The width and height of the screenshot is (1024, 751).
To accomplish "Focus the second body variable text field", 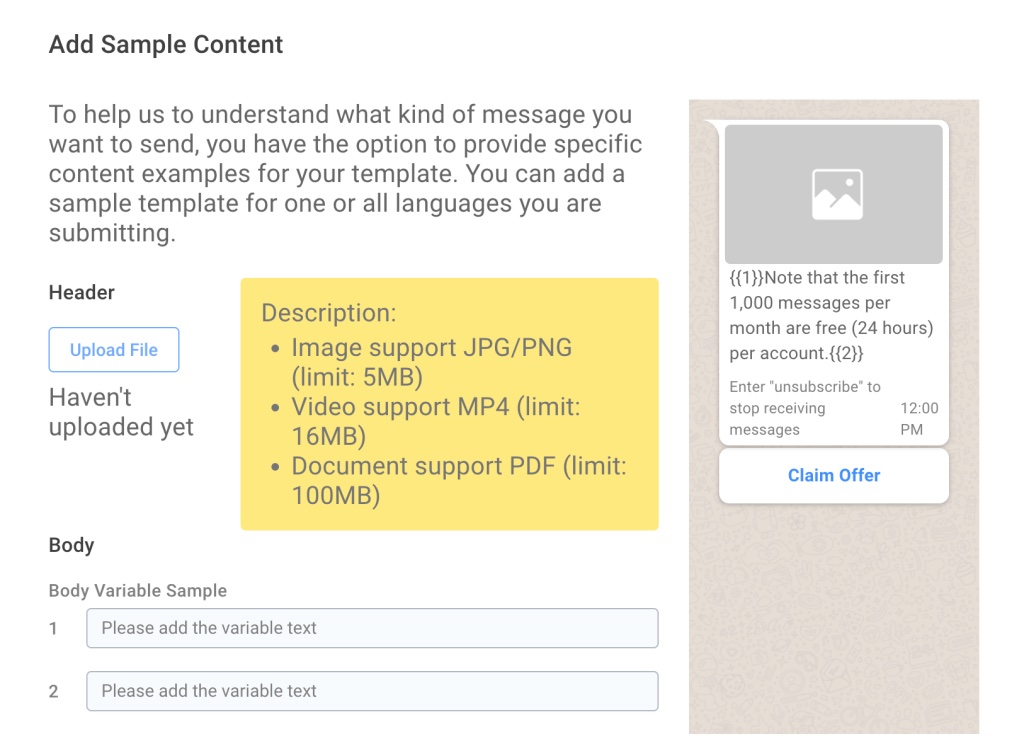I will (372, 691).
